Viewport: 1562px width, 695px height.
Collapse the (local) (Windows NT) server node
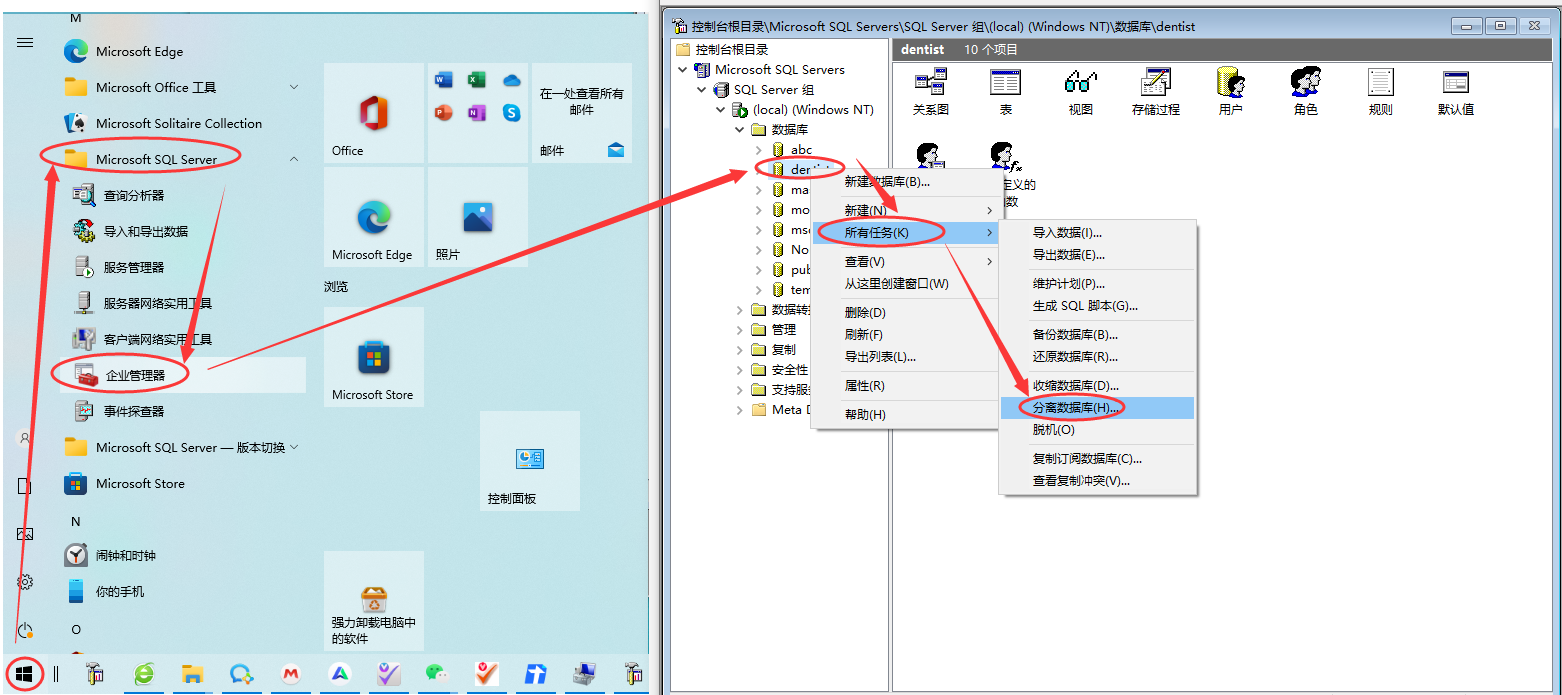pyautogui.click(x=721, y=110)
